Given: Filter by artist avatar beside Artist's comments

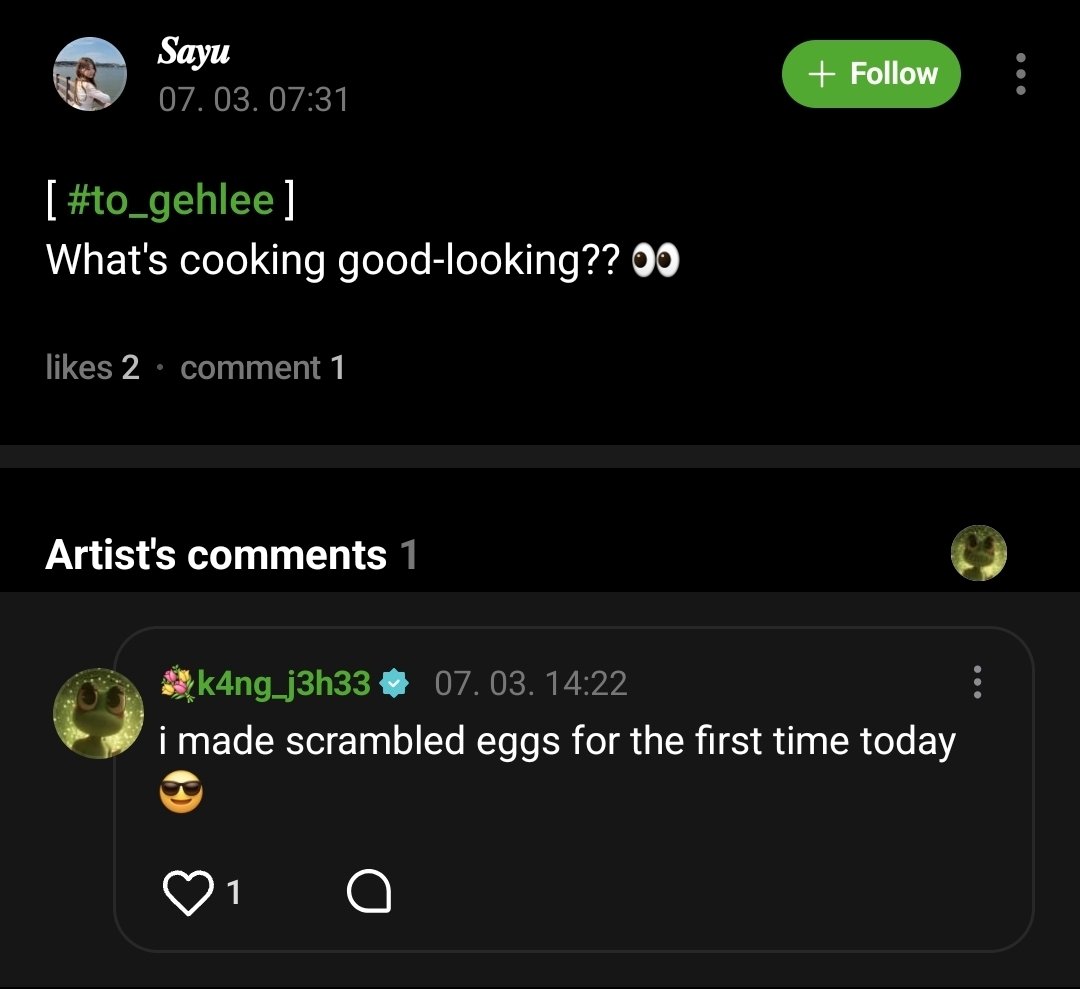Looking at the screenshot, I should click(x=979, y=553).
